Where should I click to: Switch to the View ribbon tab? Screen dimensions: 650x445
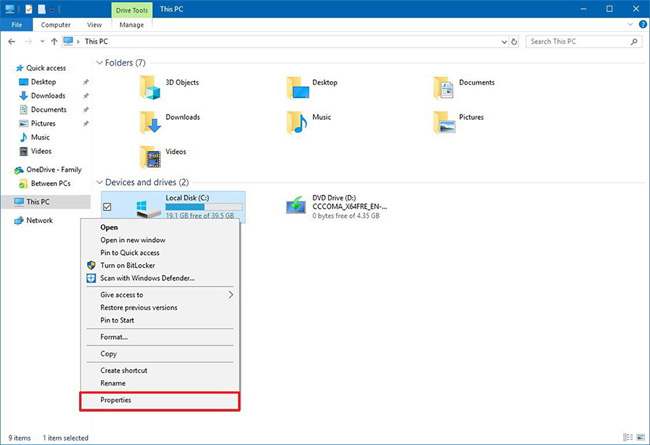(x=94, y=25)
